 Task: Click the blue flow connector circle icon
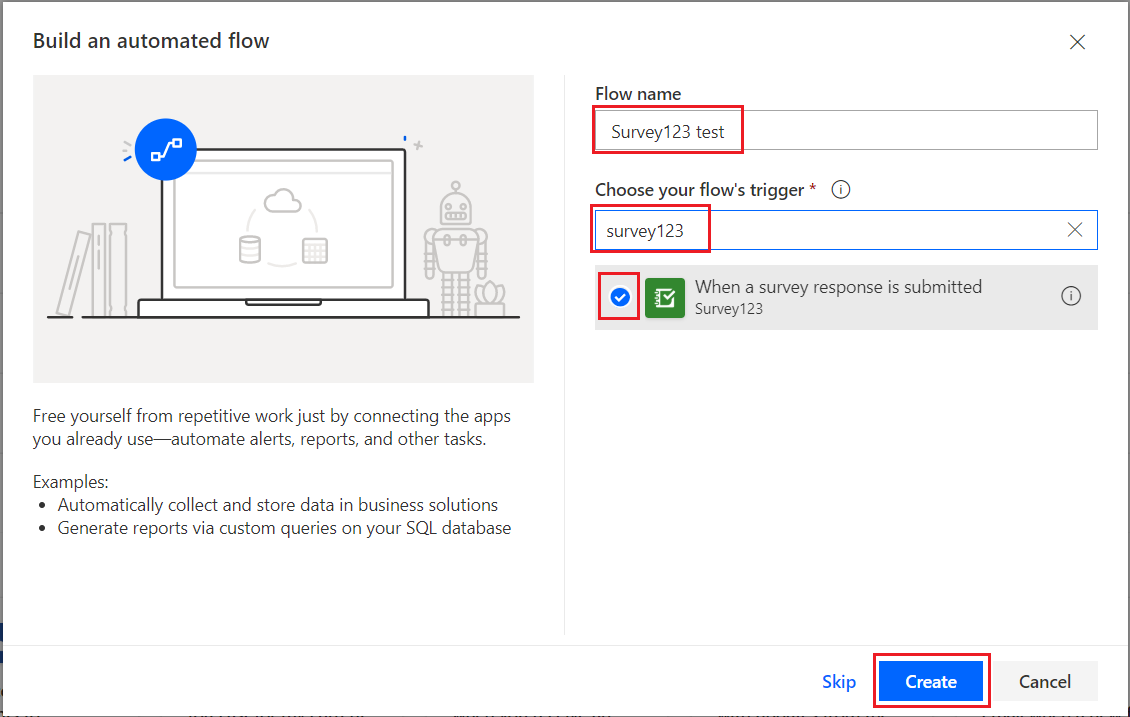pyautogui.click(x=166, y=149)
